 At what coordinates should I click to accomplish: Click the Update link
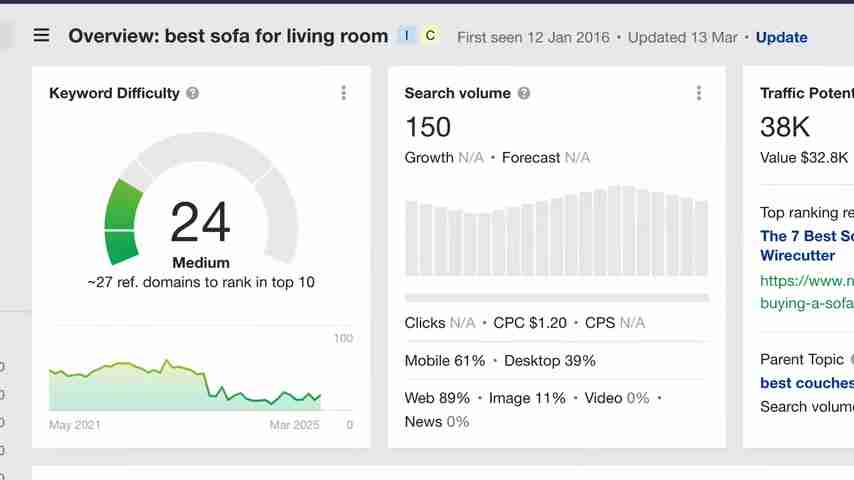pos(781,37)
